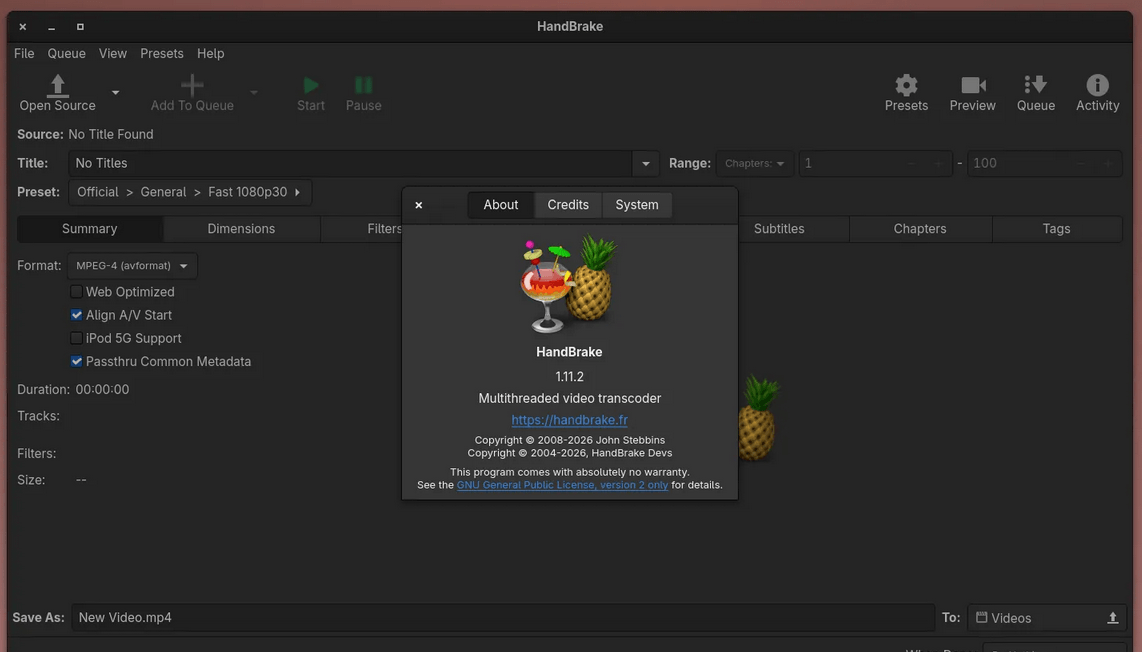Open the Presets gear icon

coord(906,85)
